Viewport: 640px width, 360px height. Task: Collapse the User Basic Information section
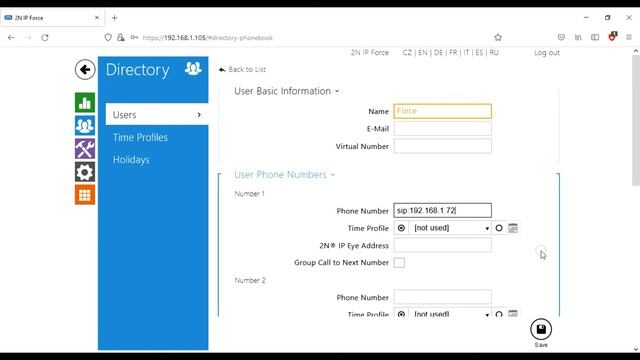pos(287,91)
